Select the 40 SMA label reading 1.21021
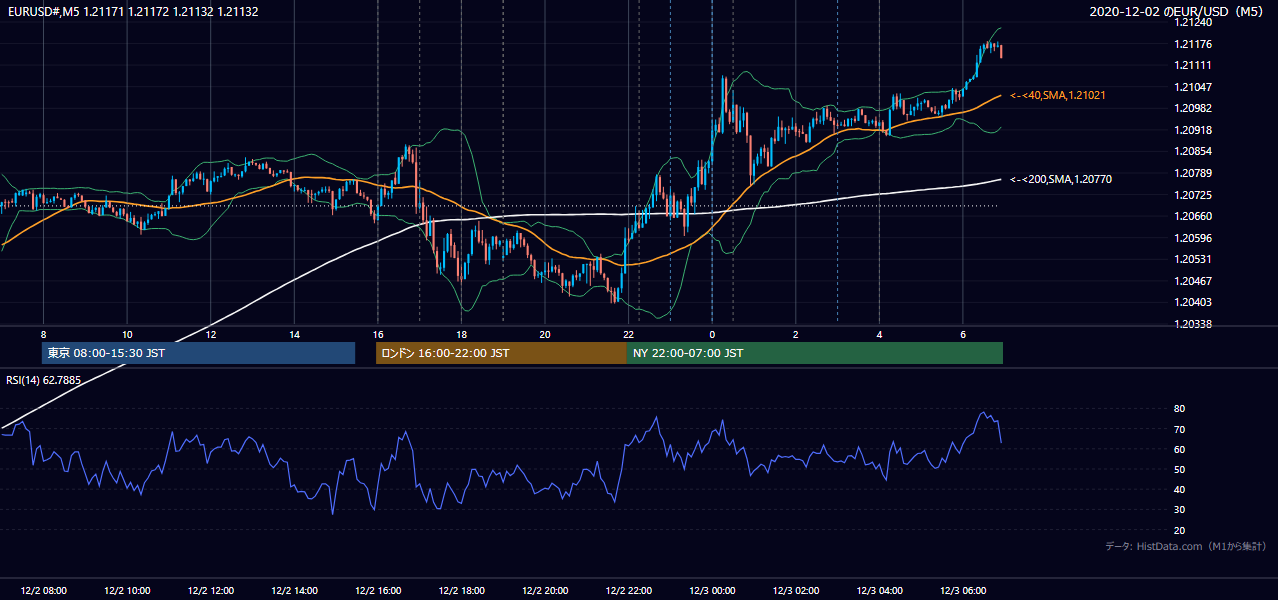 [1058, 95]
